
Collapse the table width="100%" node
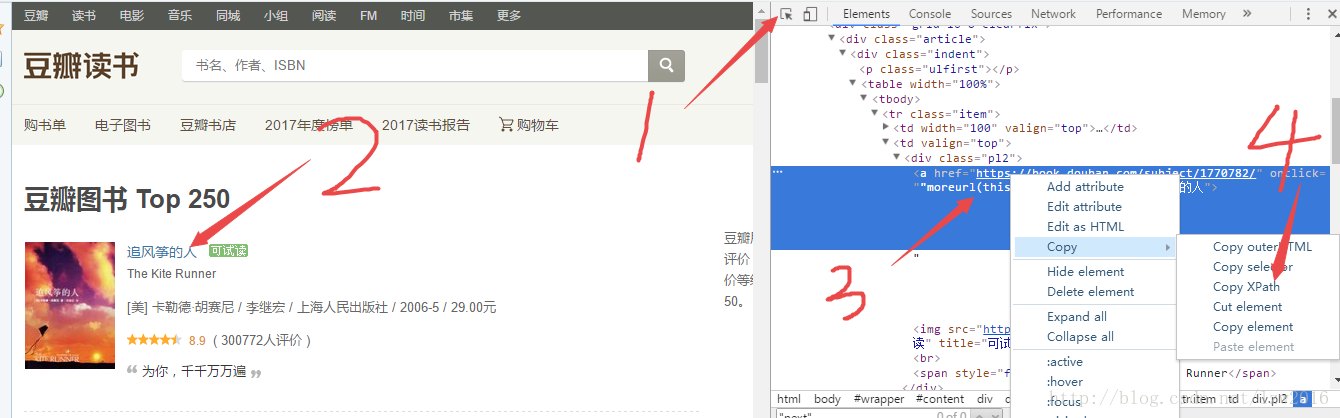853,84
